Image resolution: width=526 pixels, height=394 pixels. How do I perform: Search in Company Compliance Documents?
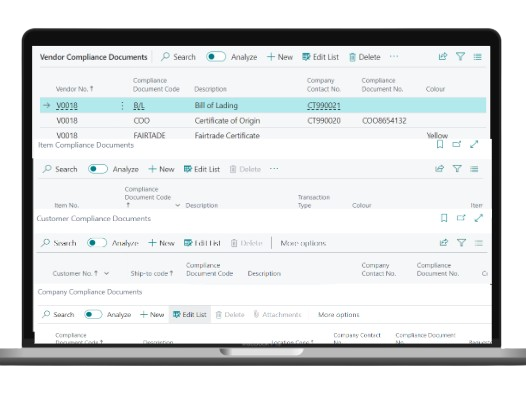(x=58, y=315)
